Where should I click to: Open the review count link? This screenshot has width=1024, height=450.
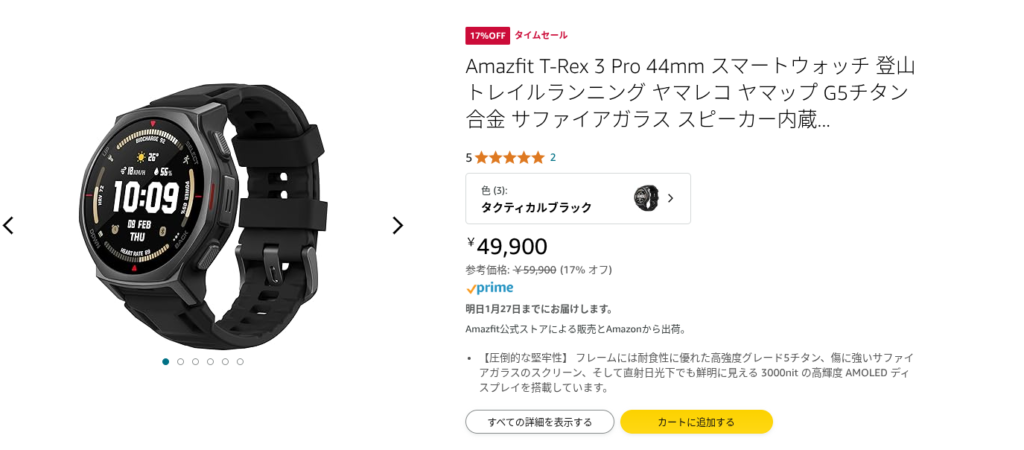pos(553,157)
